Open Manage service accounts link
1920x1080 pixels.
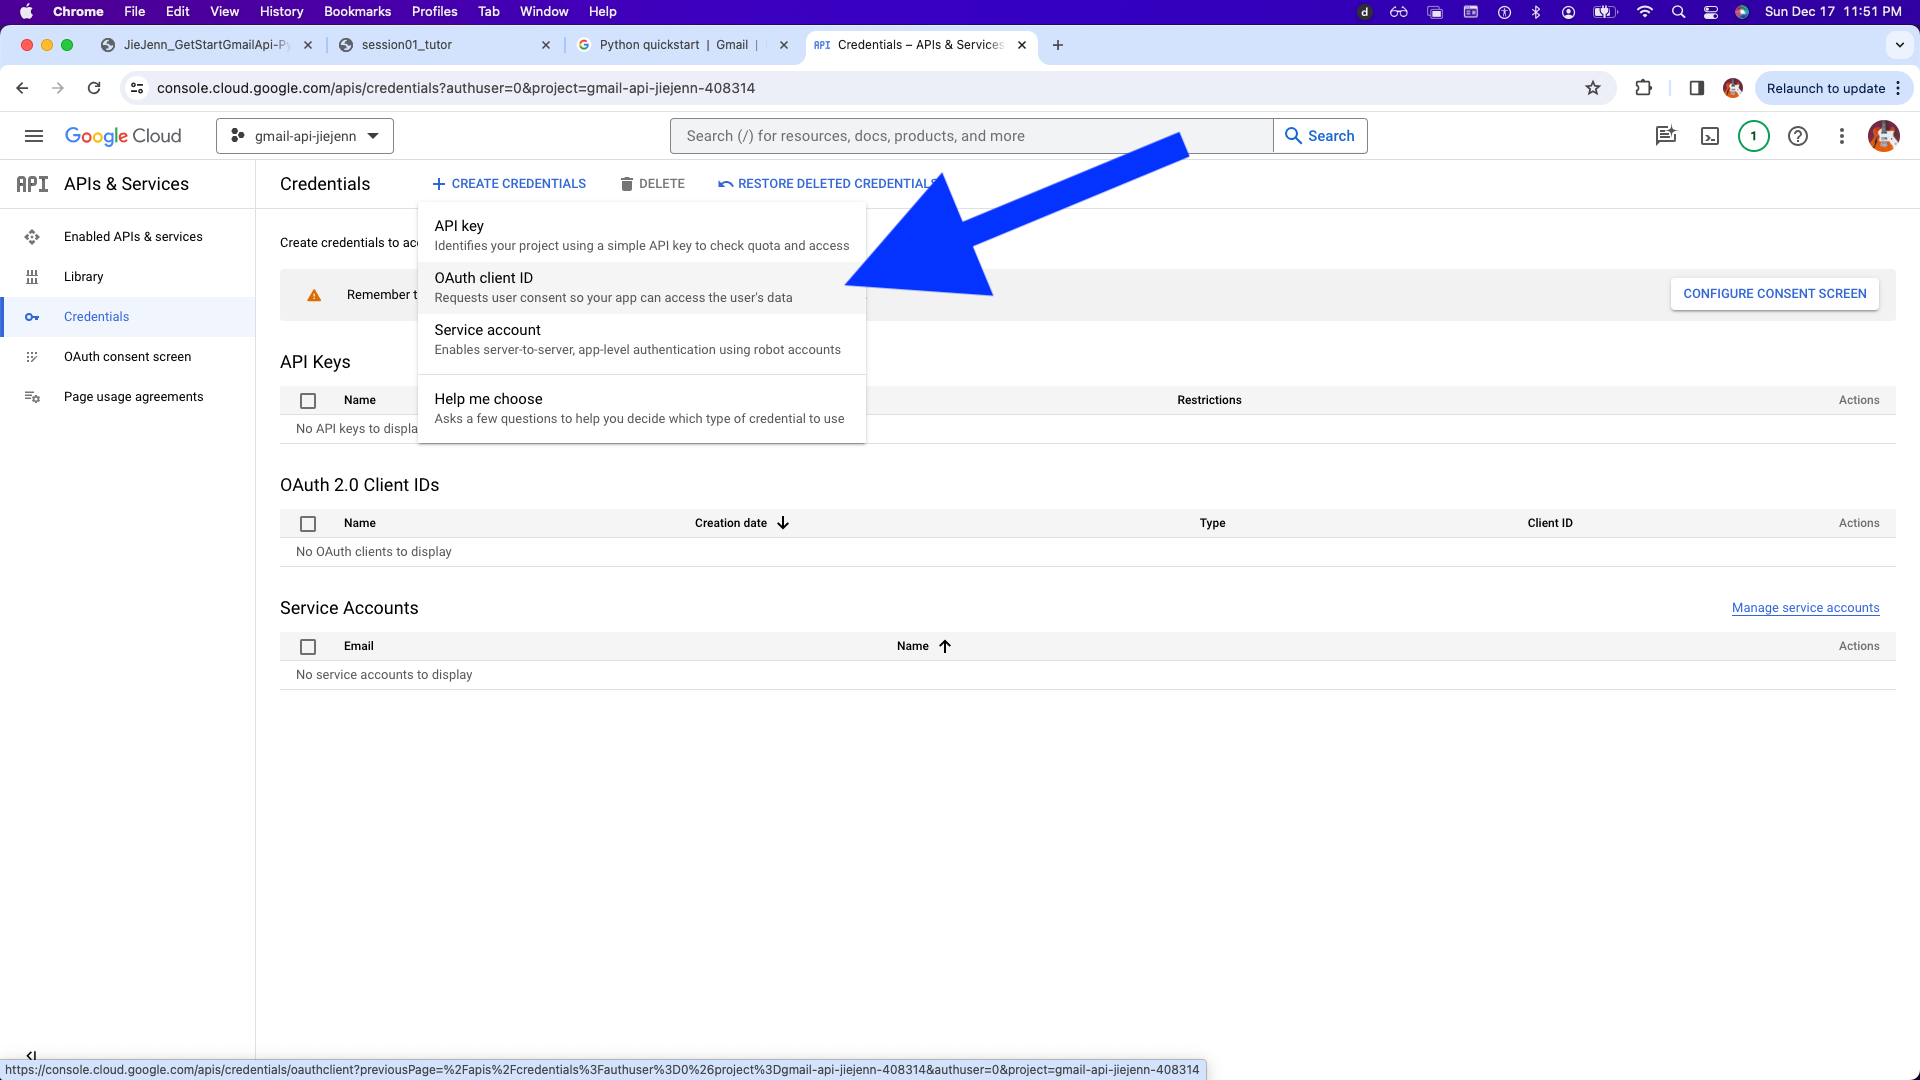(1805, 608)
